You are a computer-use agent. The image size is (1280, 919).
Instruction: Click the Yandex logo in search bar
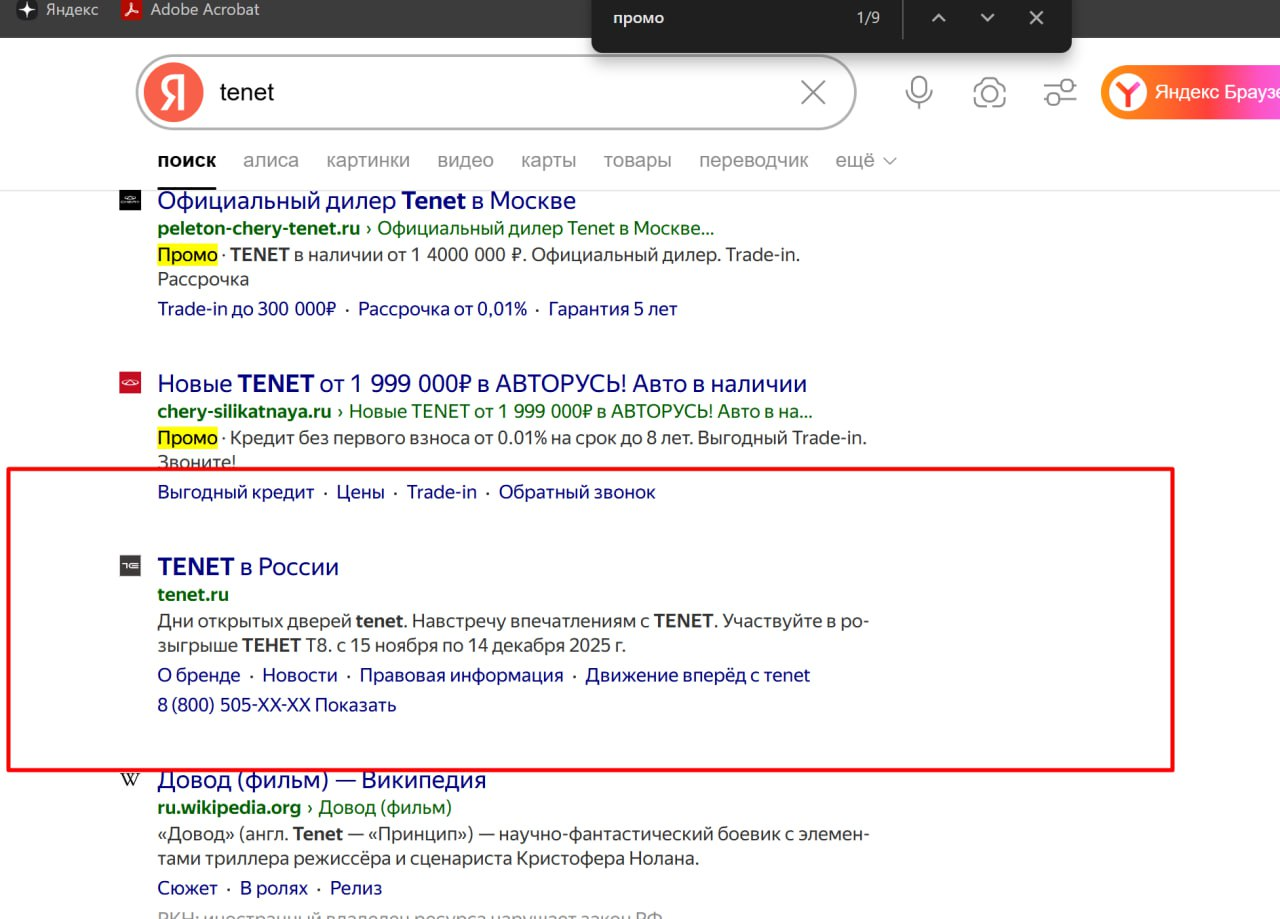click(173, 92)
